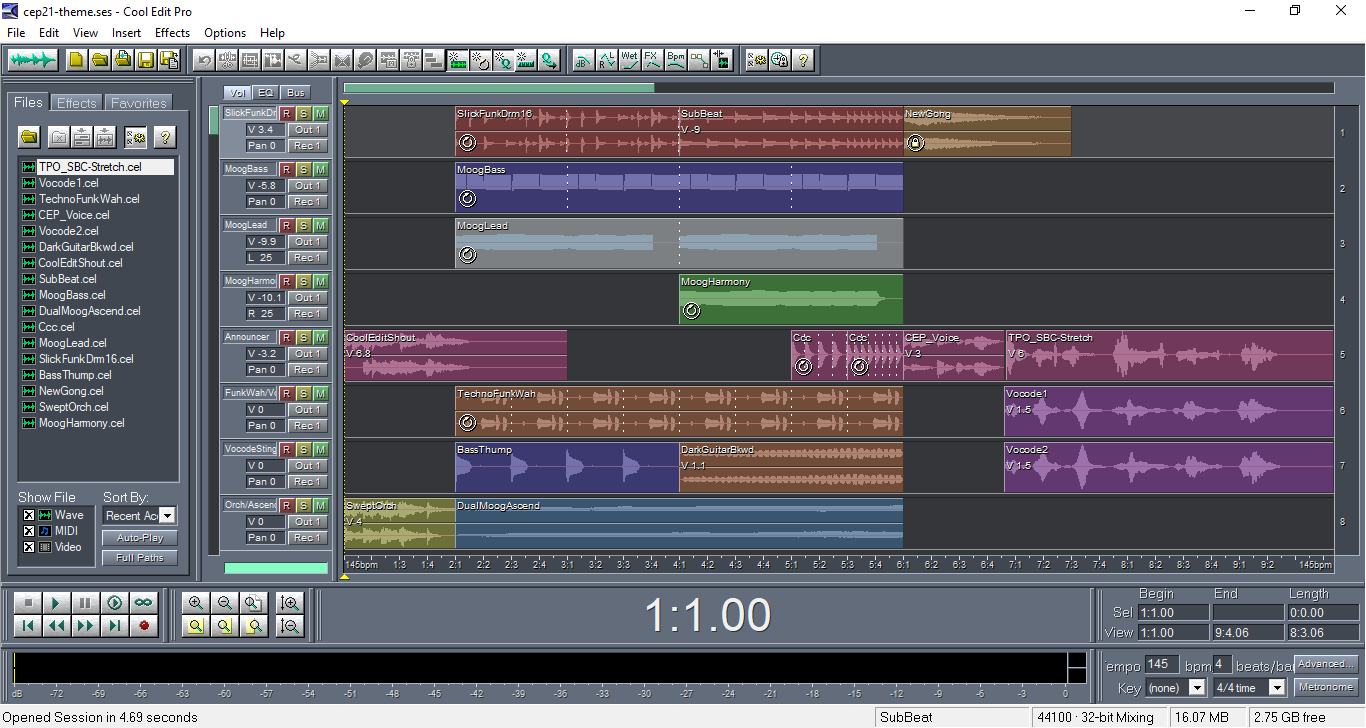This screenshot has width=1366, height=728.
Task: Zoom out full with the page magnifier icon
Action: (x=255, y=603)
